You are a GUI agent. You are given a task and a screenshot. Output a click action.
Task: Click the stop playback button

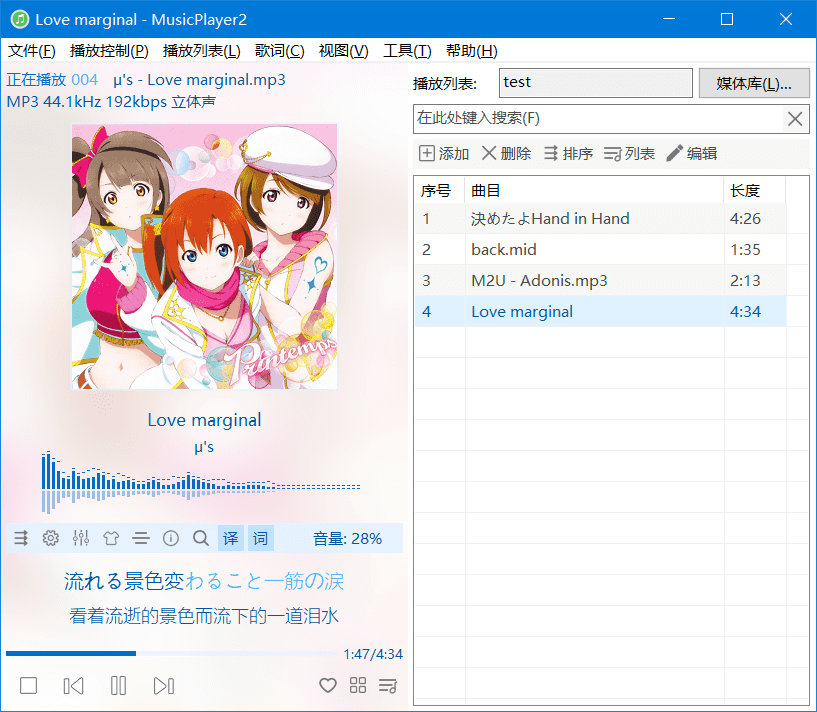click(28, 685)
